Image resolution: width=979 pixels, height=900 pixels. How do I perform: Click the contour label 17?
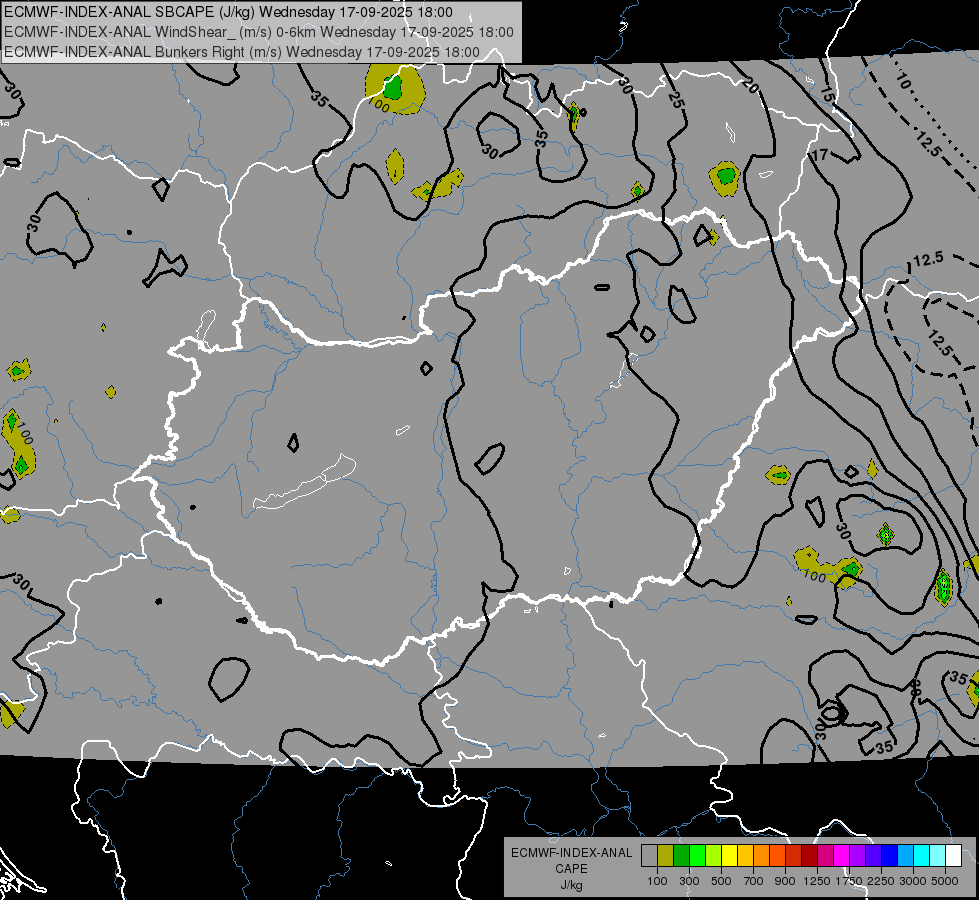click(820, 154)
